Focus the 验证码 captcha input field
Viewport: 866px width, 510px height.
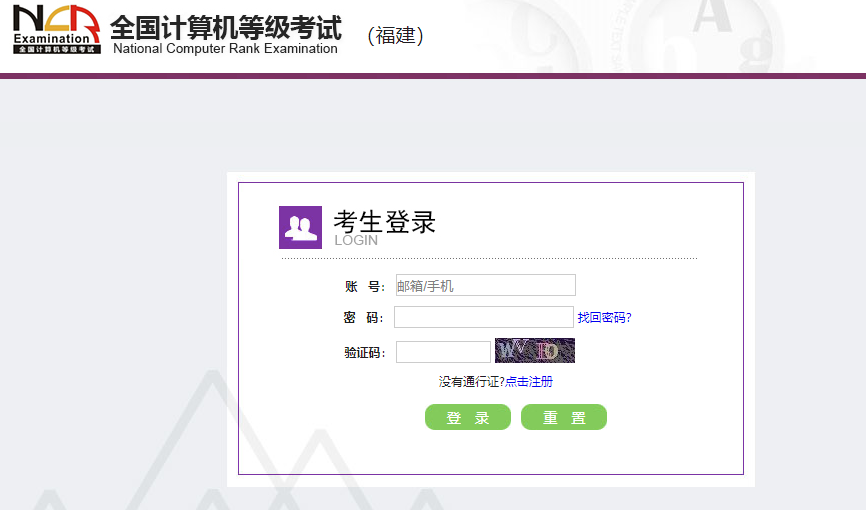pos(443,352)
